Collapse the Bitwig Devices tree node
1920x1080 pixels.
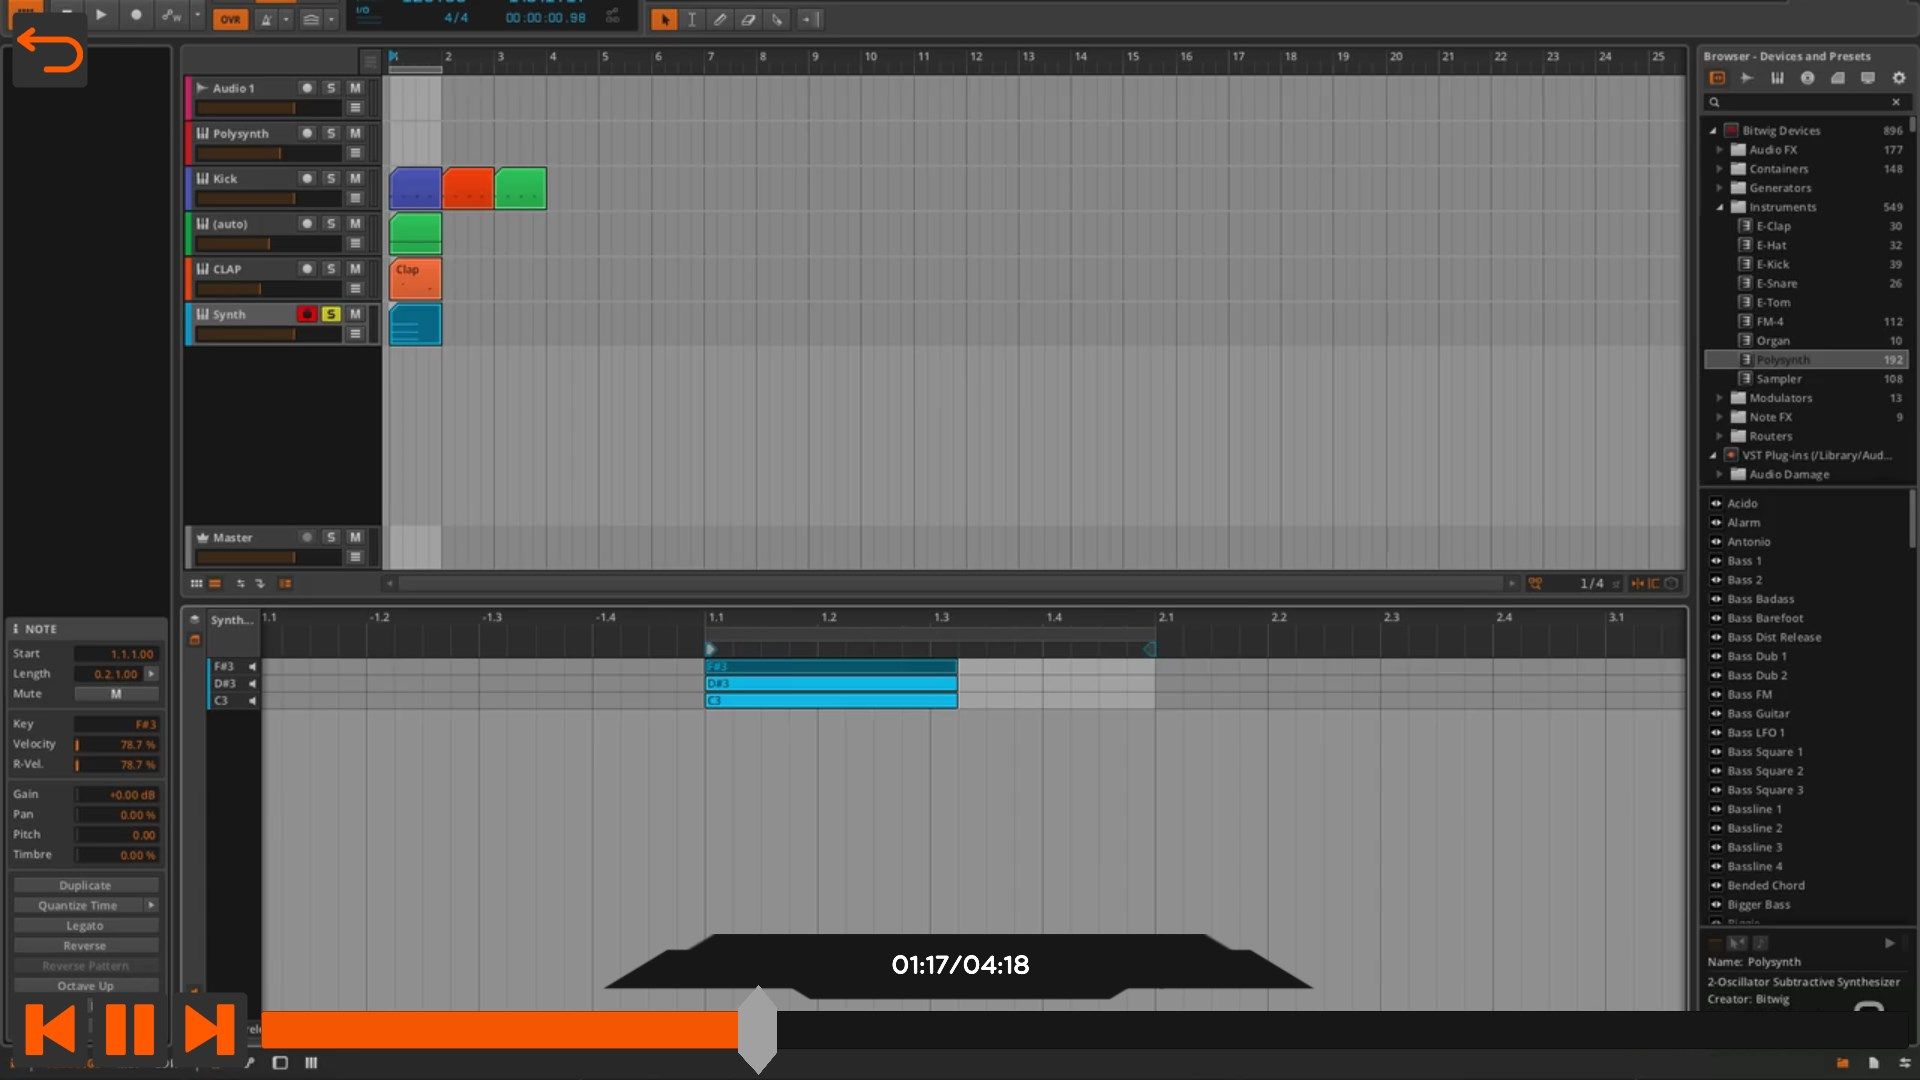click(1713, 131)
